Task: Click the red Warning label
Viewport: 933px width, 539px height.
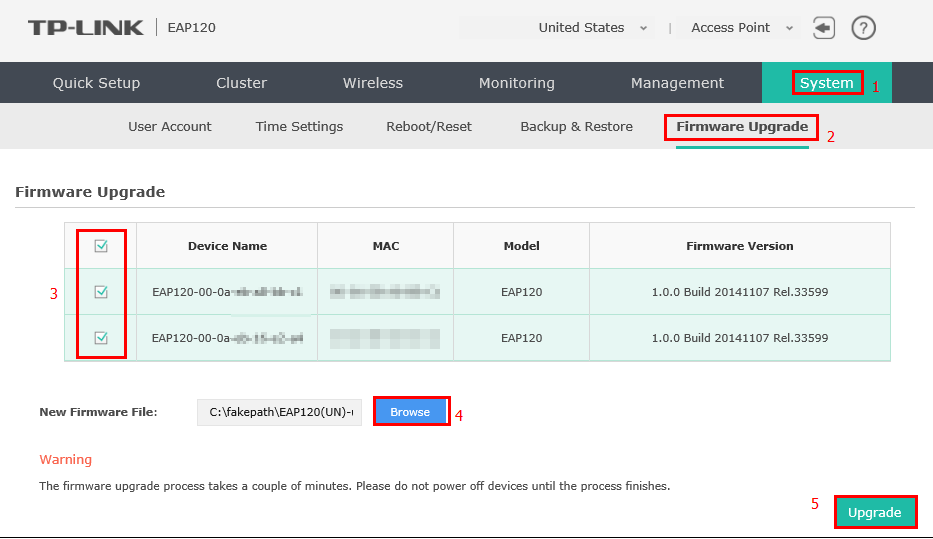Action: [x=65, y=459]
